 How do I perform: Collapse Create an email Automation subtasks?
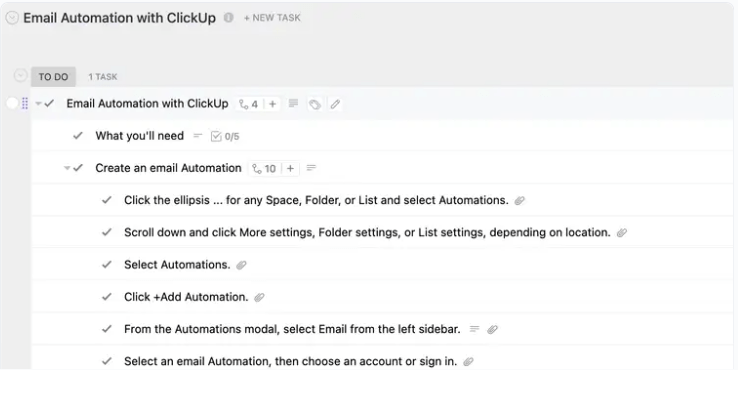[x=67, y=168]
